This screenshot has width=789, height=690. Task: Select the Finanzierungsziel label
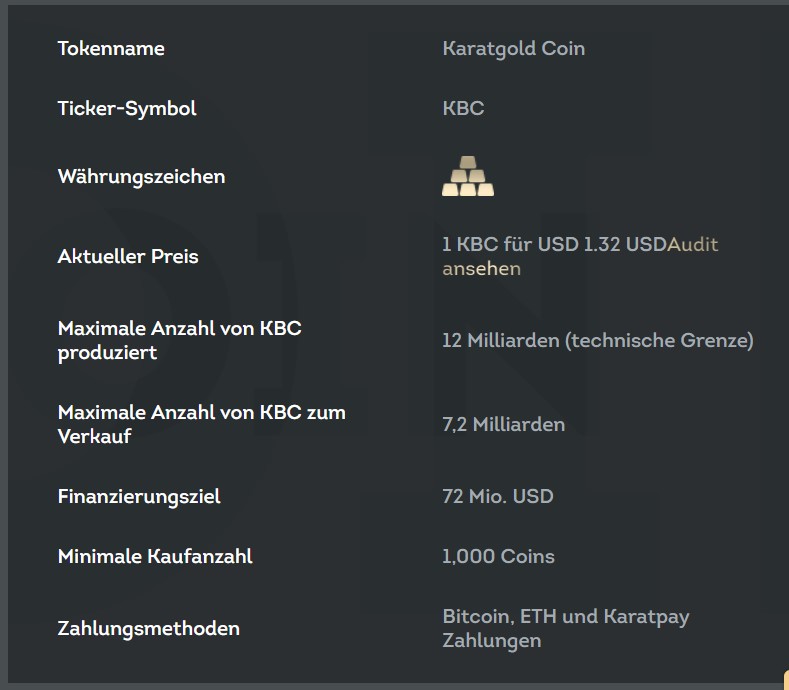(139, 497)
